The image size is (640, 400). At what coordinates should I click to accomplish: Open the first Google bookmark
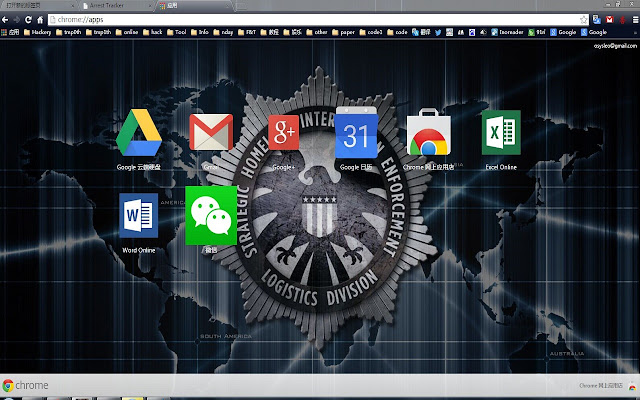point(563,32)
